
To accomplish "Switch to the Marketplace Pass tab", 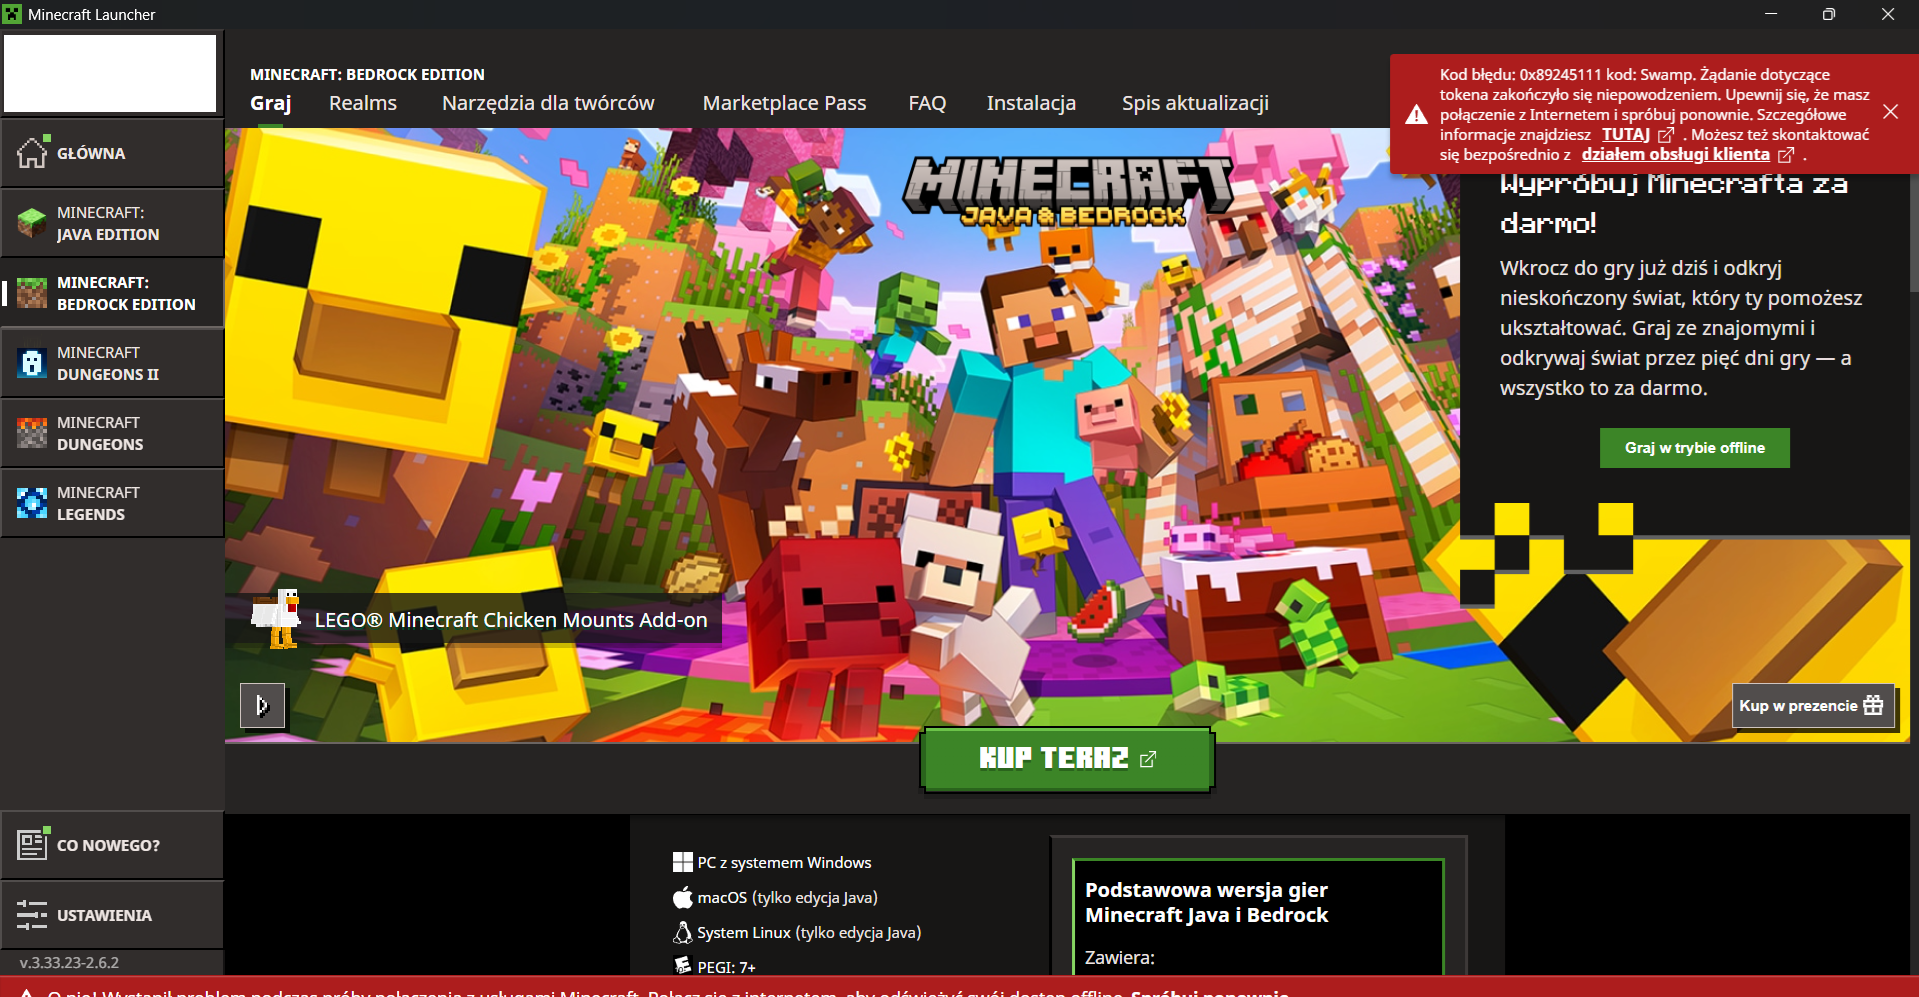I will [x=784, y=103].
